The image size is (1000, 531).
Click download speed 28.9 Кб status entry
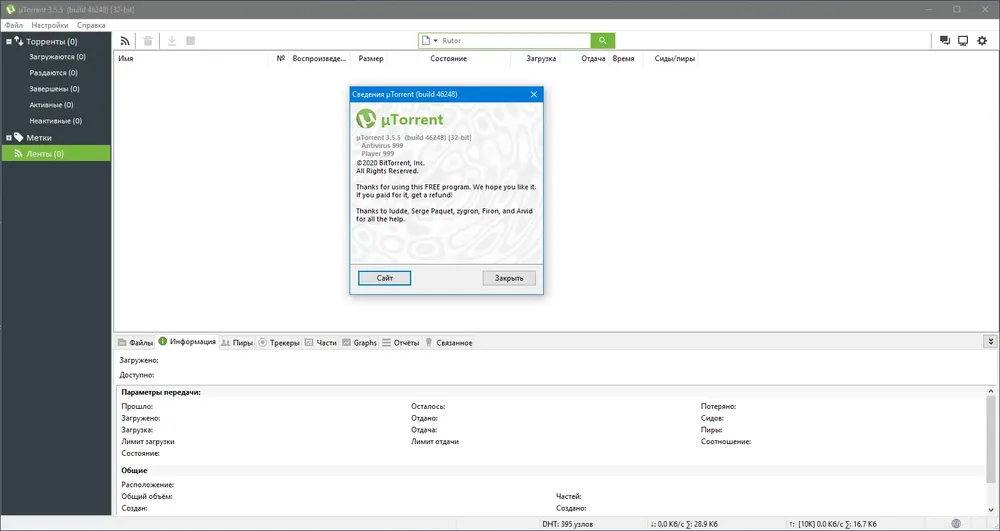pos(684,524)
